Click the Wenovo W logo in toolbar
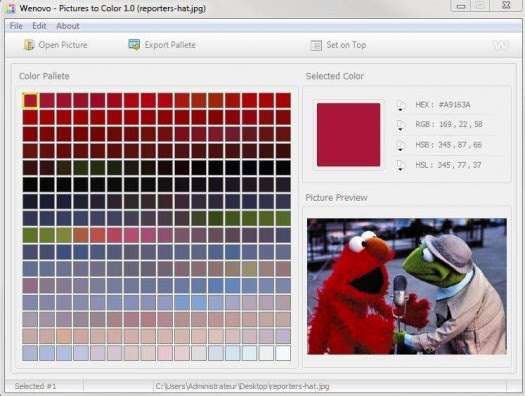This screenshot has height=396, width=525. point(501,46)
